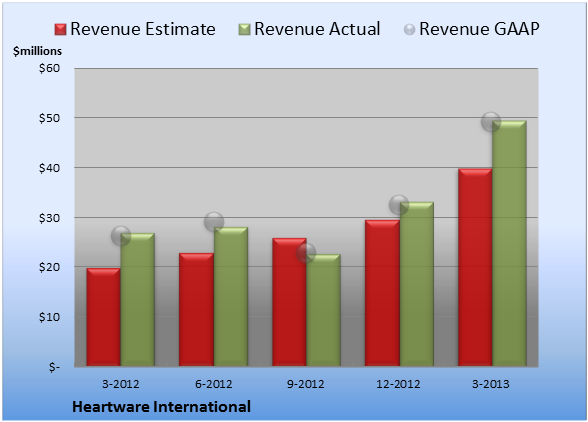Click the 'Heartware International' chart title
Screen dimensions: 588x422
[x=162, y=407]
